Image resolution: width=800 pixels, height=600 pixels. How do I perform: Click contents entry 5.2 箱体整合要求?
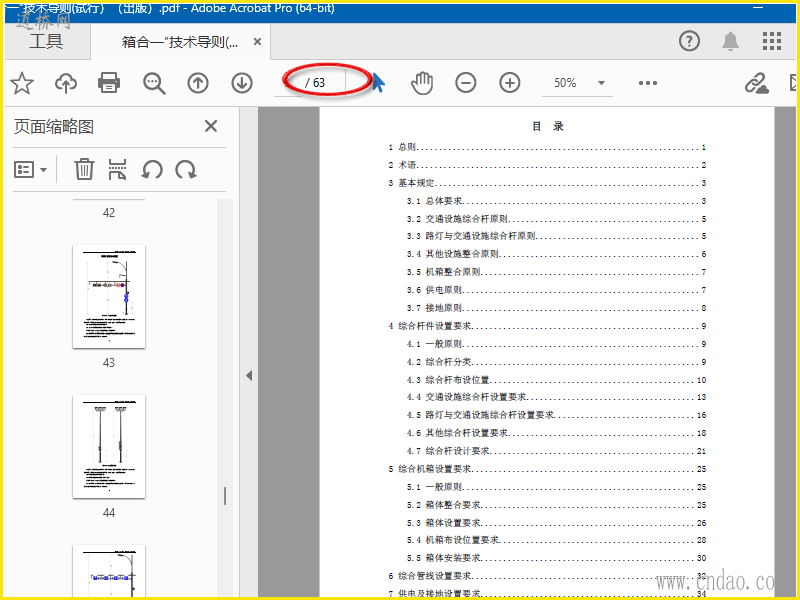pos(556,505)
